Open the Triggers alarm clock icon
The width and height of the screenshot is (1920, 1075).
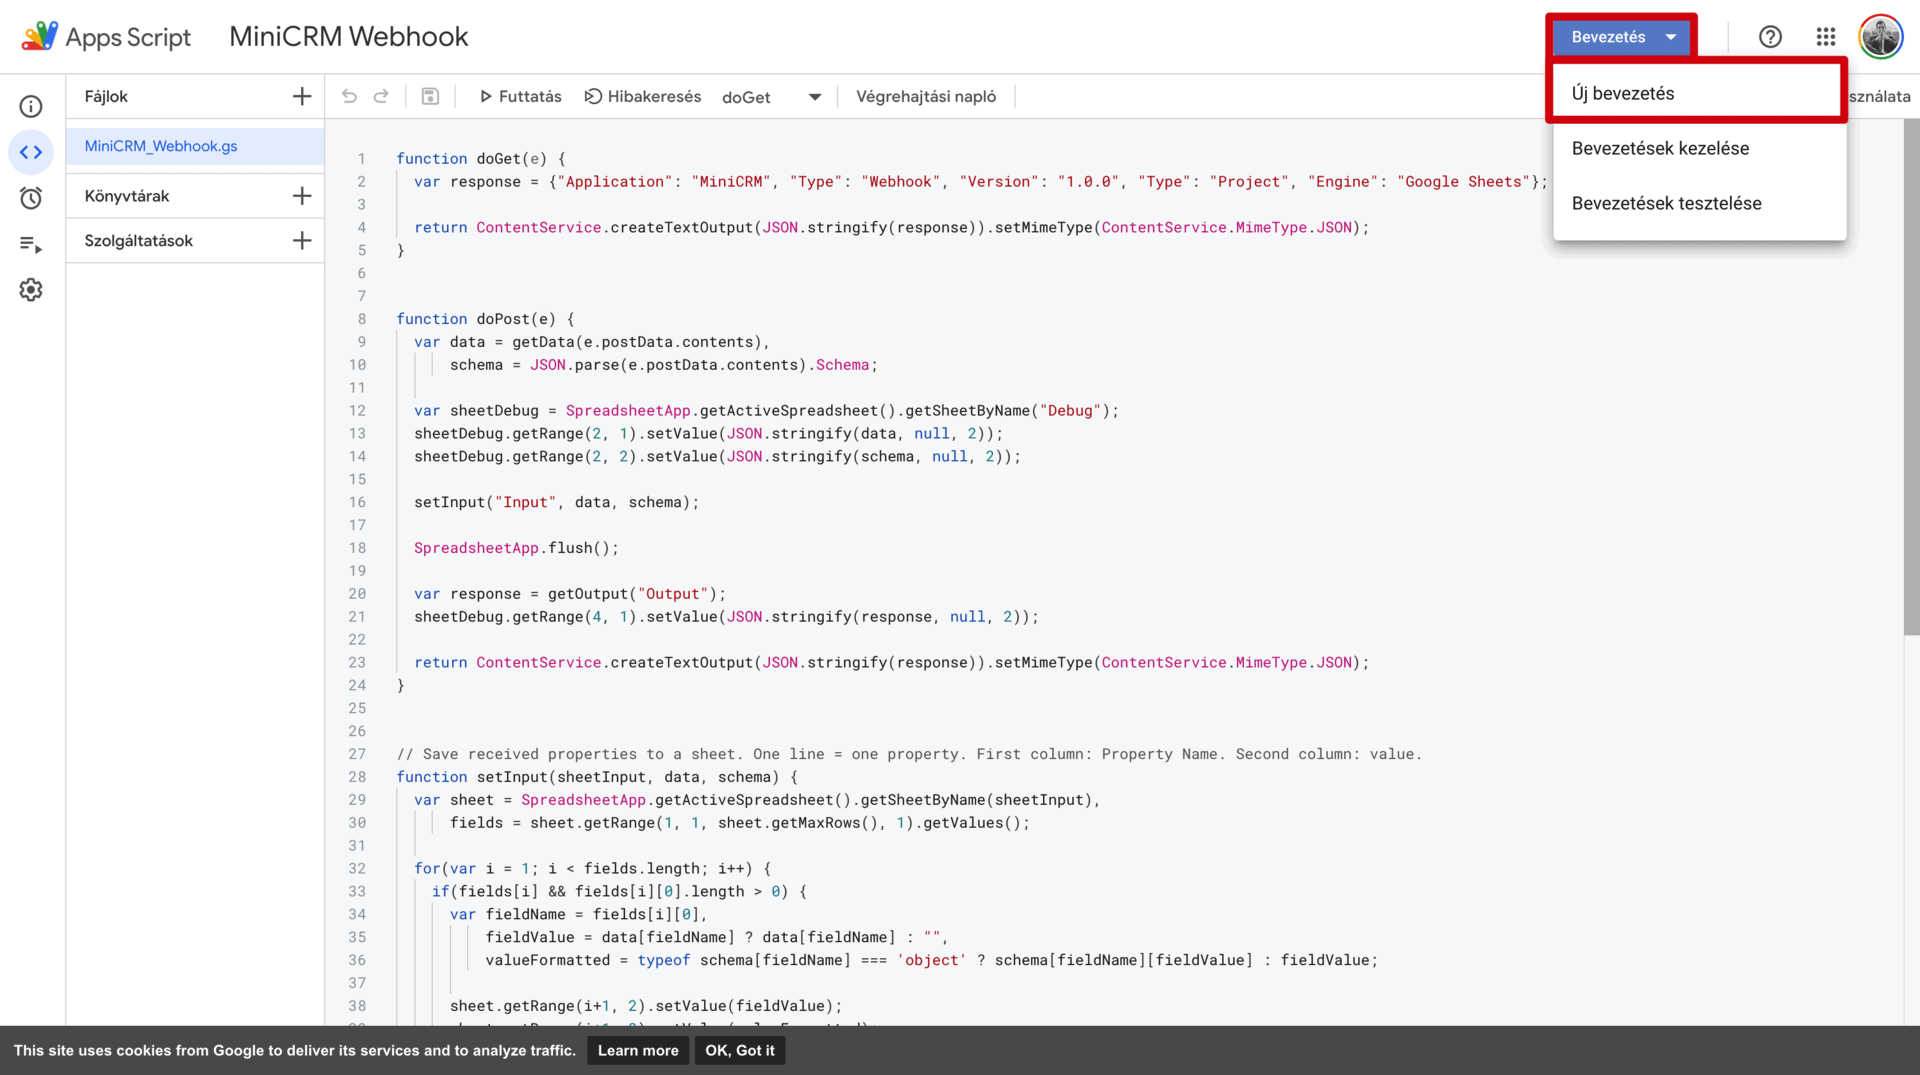pyautogui.click(x=31, y=198)
